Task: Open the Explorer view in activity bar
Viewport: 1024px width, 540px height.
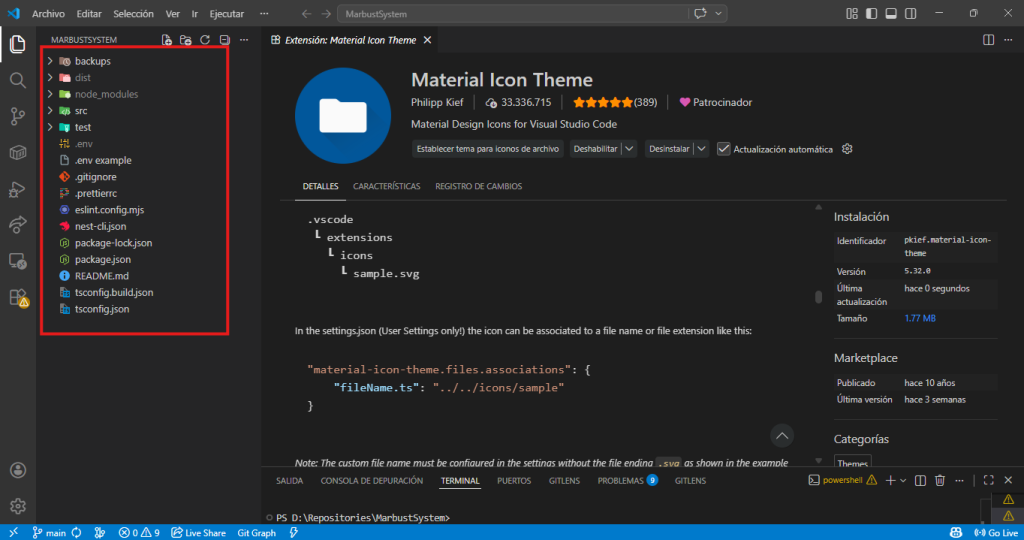Action: pyautogui.click(x=18, y=44)
